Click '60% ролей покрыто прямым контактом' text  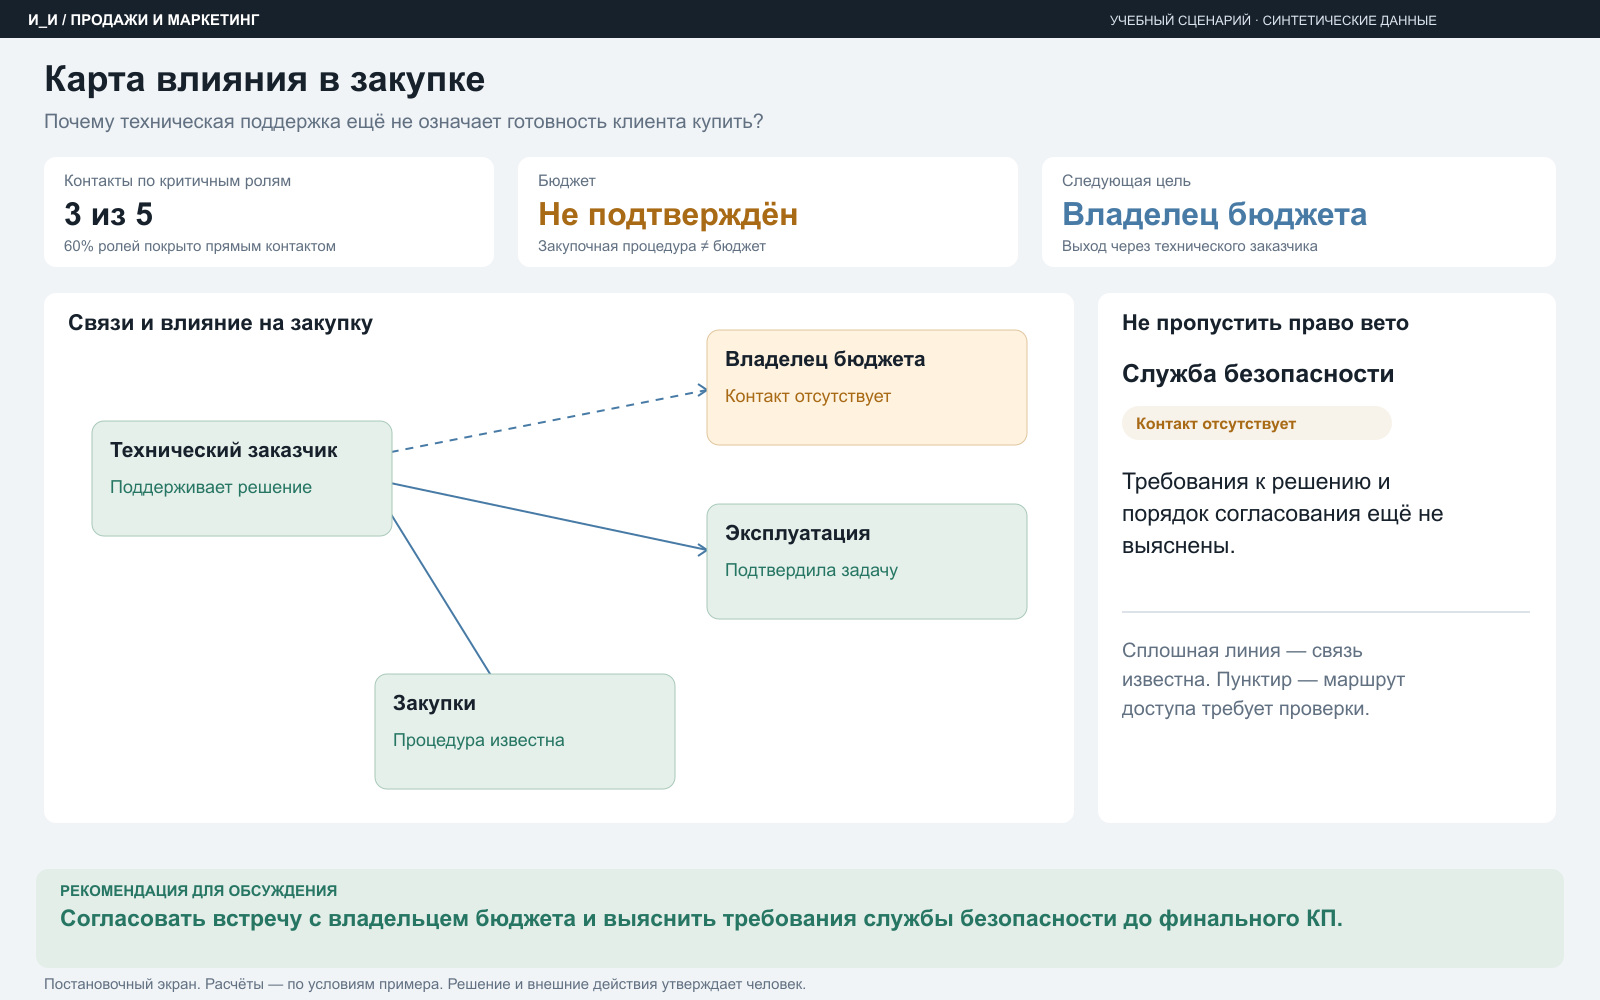(x=200, y=246)
